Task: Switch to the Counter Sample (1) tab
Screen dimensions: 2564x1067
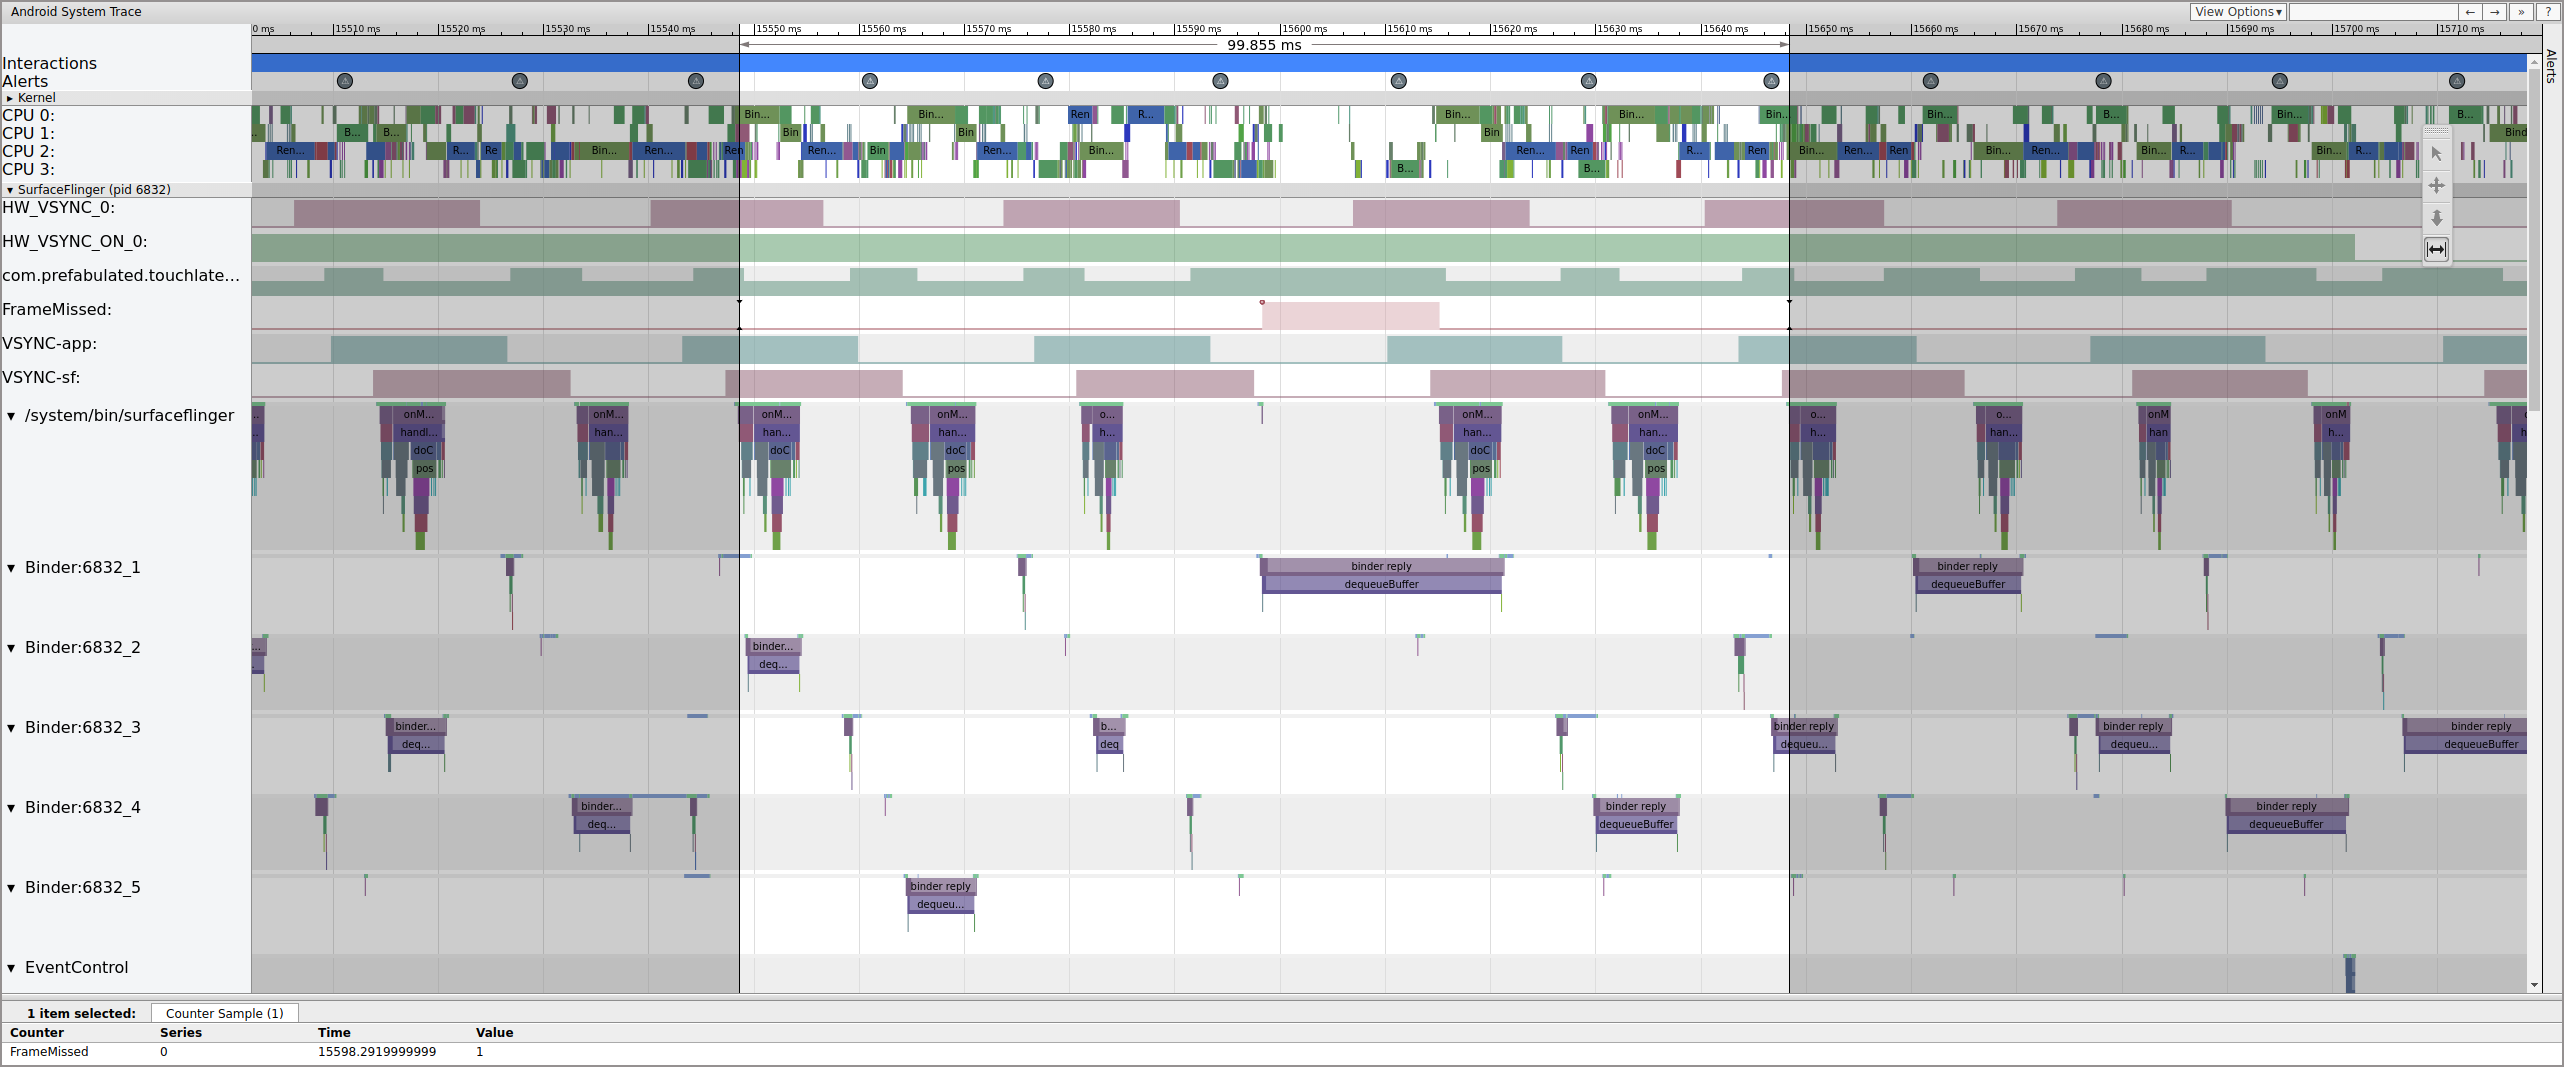Action: coord(224,1013)
